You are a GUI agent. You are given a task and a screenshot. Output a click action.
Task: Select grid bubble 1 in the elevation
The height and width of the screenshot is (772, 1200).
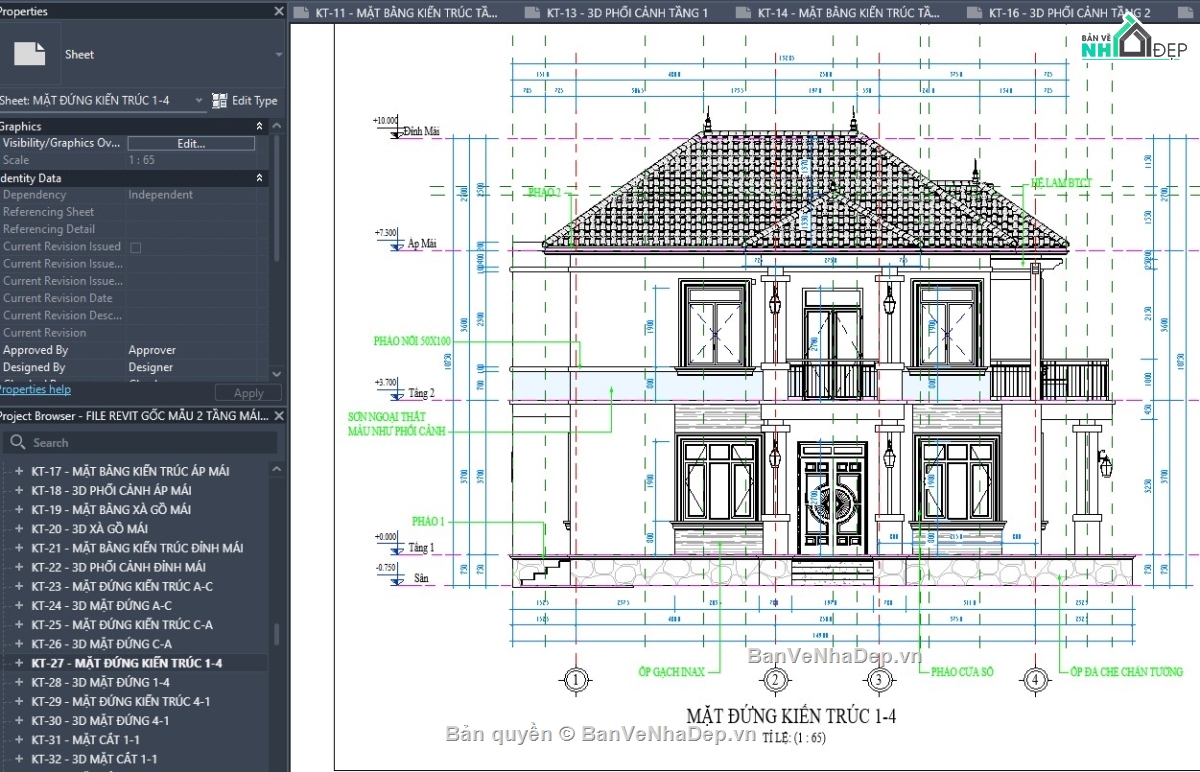pos(575,680)
